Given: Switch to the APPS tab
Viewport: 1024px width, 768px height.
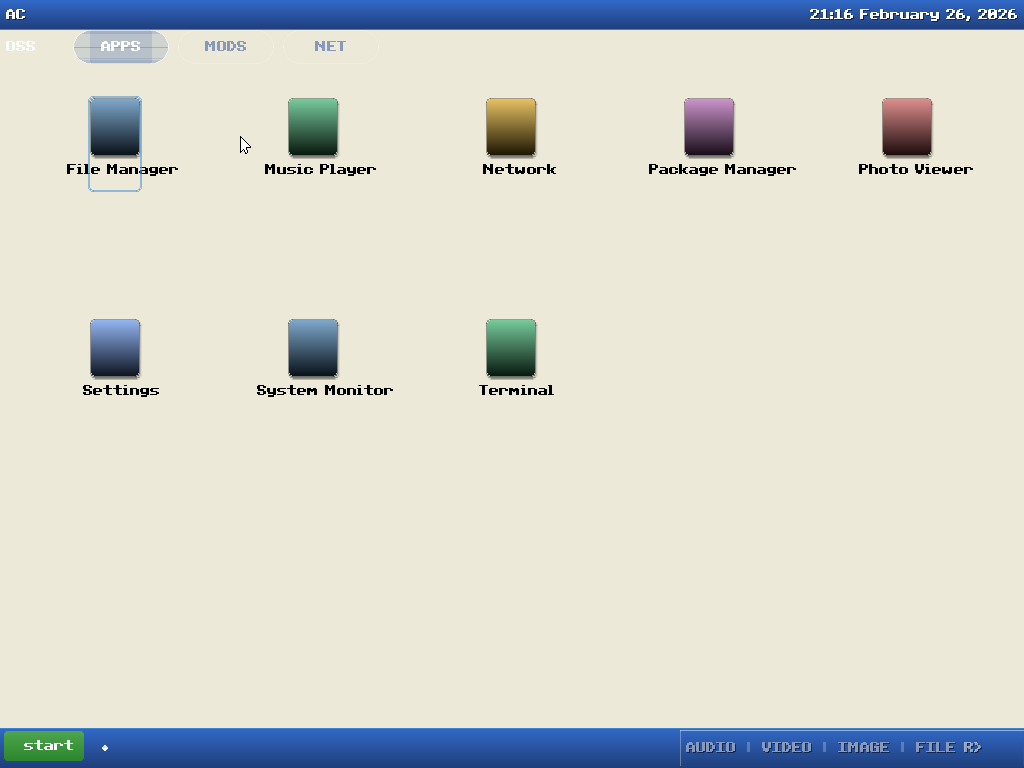Looking at the screenshot, I should 121,47.
